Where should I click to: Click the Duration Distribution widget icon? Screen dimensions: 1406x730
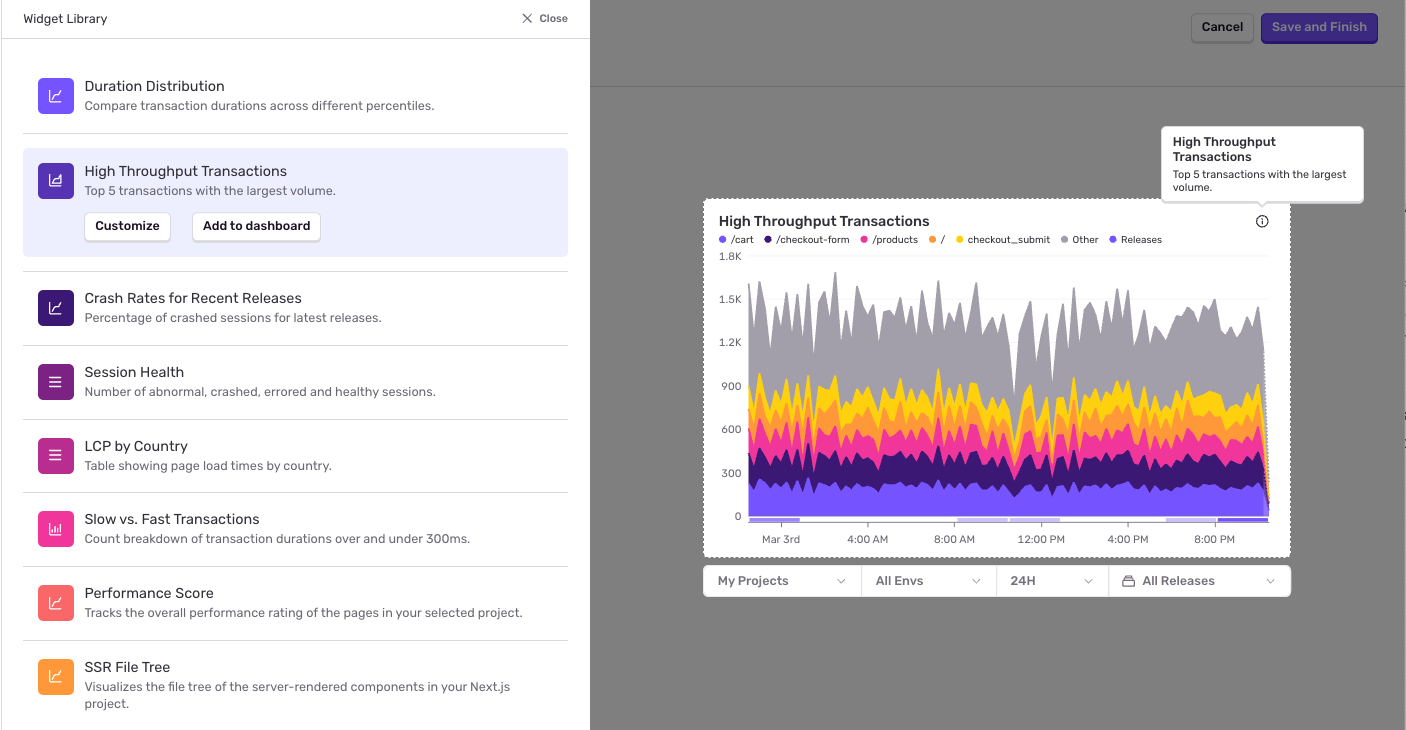coord(55,96)
